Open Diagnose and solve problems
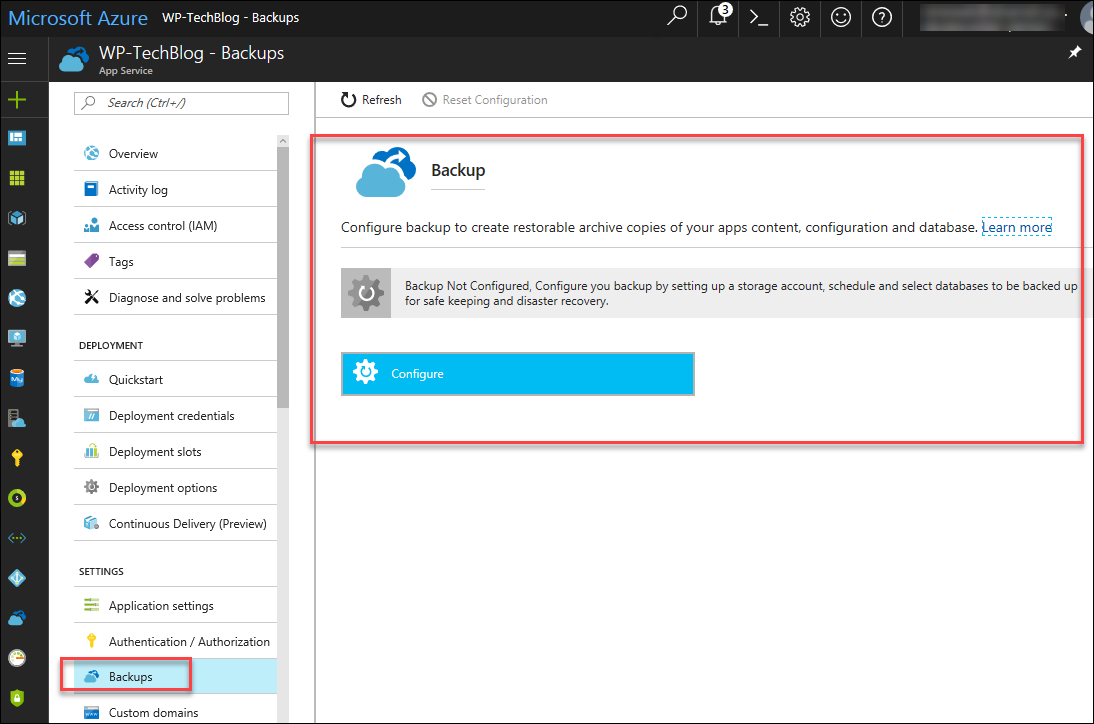The image size is (1094, 724). coord(175,298)
